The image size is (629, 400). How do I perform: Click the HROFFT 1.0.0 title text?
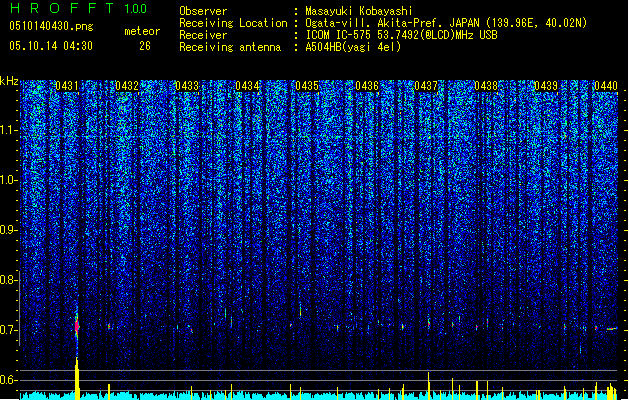tap(79, 8)
